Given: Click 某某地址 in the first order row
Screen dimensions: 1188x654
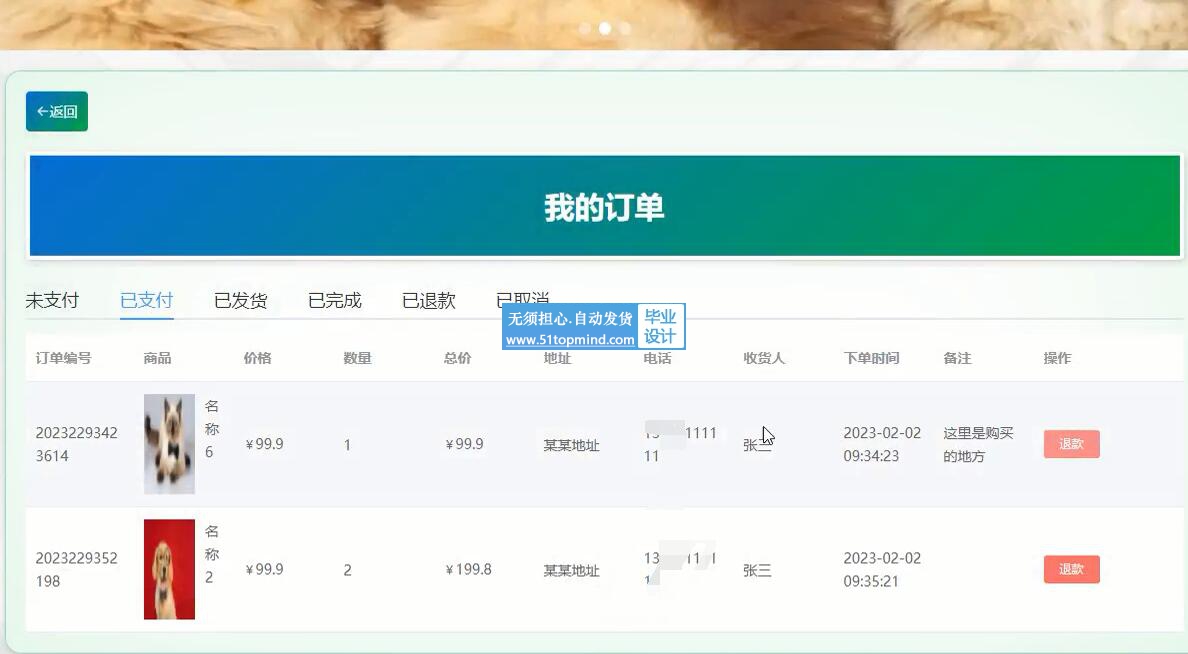Looking at the screenshot, I should pyautogui.click(x=571, y=445).
